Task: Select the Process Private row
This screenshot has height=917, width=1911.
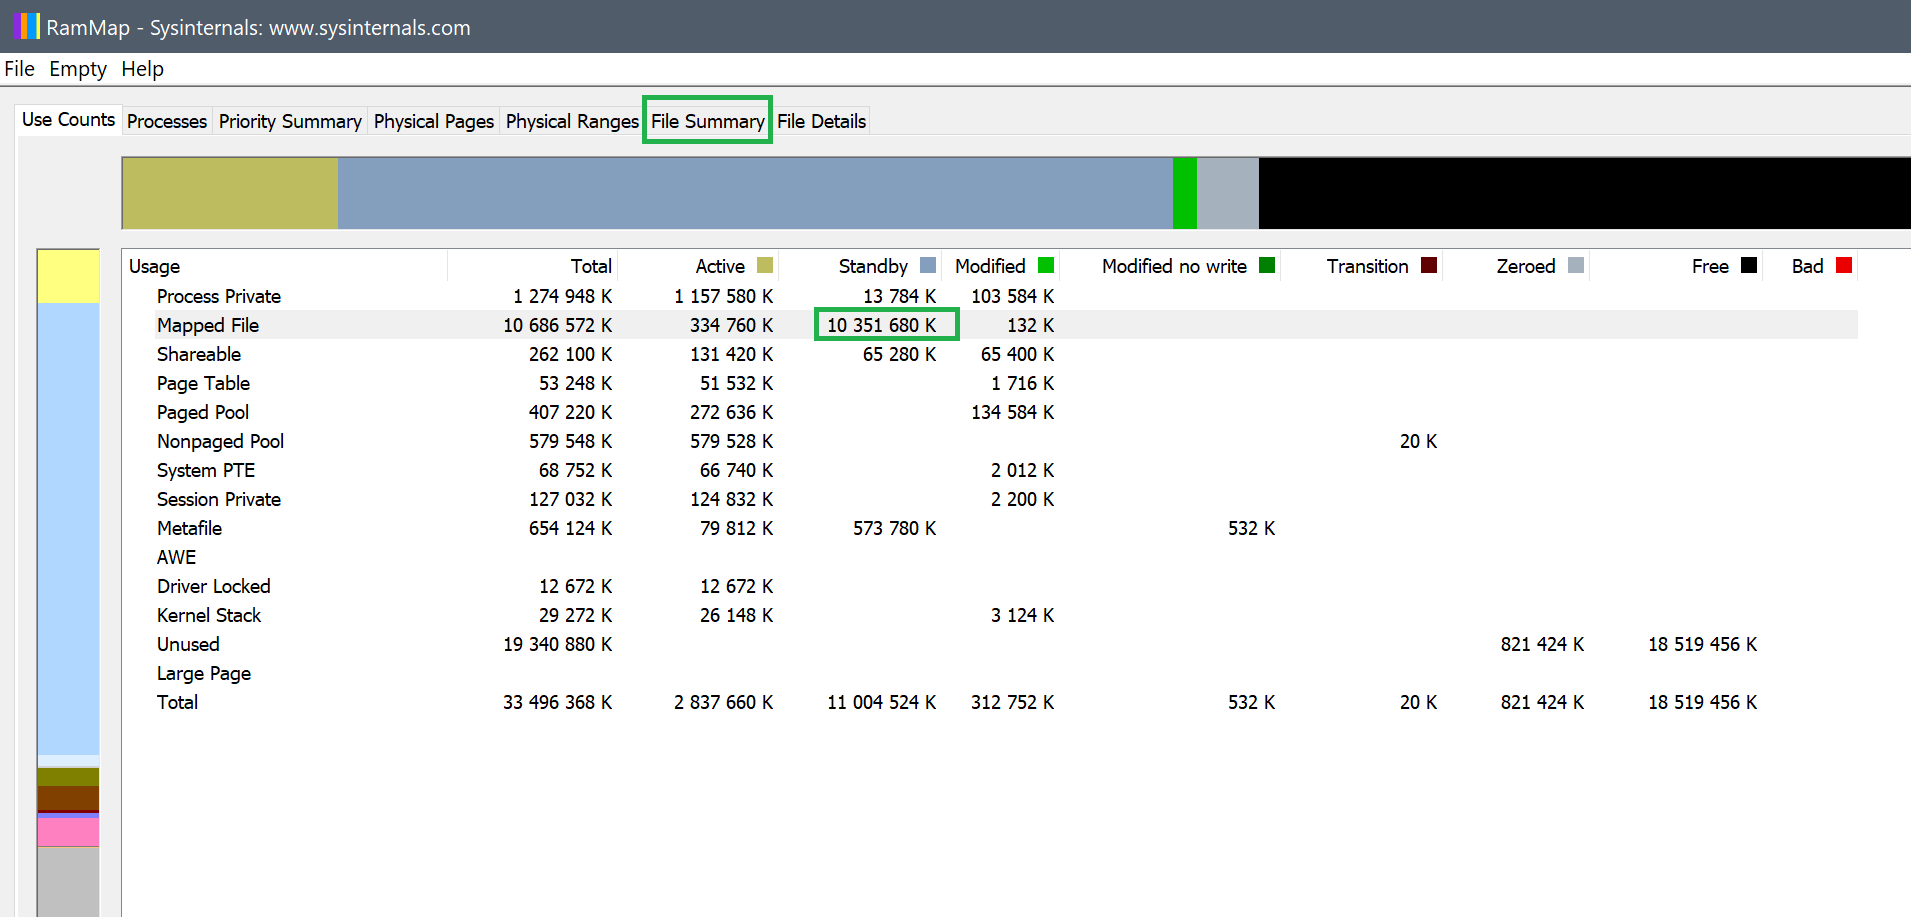Action: coord(990,296)
